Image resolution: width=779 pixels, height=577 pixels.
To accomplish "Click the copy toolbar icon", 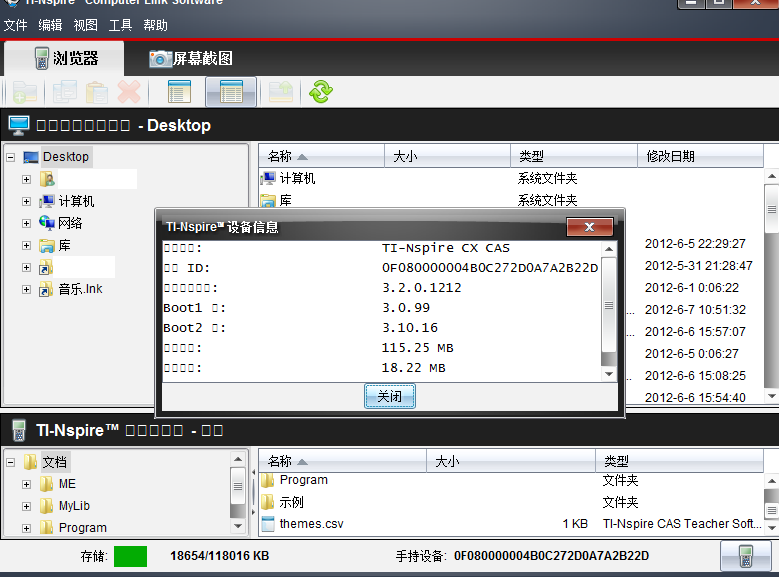I will click(65, 92).
